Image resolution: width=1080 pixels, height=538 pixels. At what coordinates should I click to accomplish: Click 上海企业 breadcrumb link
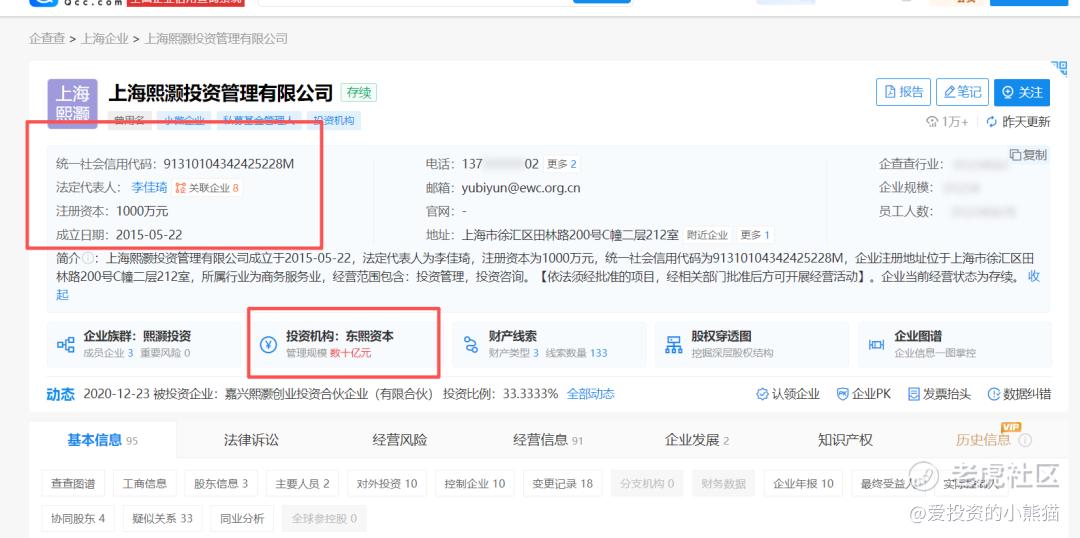tap(105, 39)
